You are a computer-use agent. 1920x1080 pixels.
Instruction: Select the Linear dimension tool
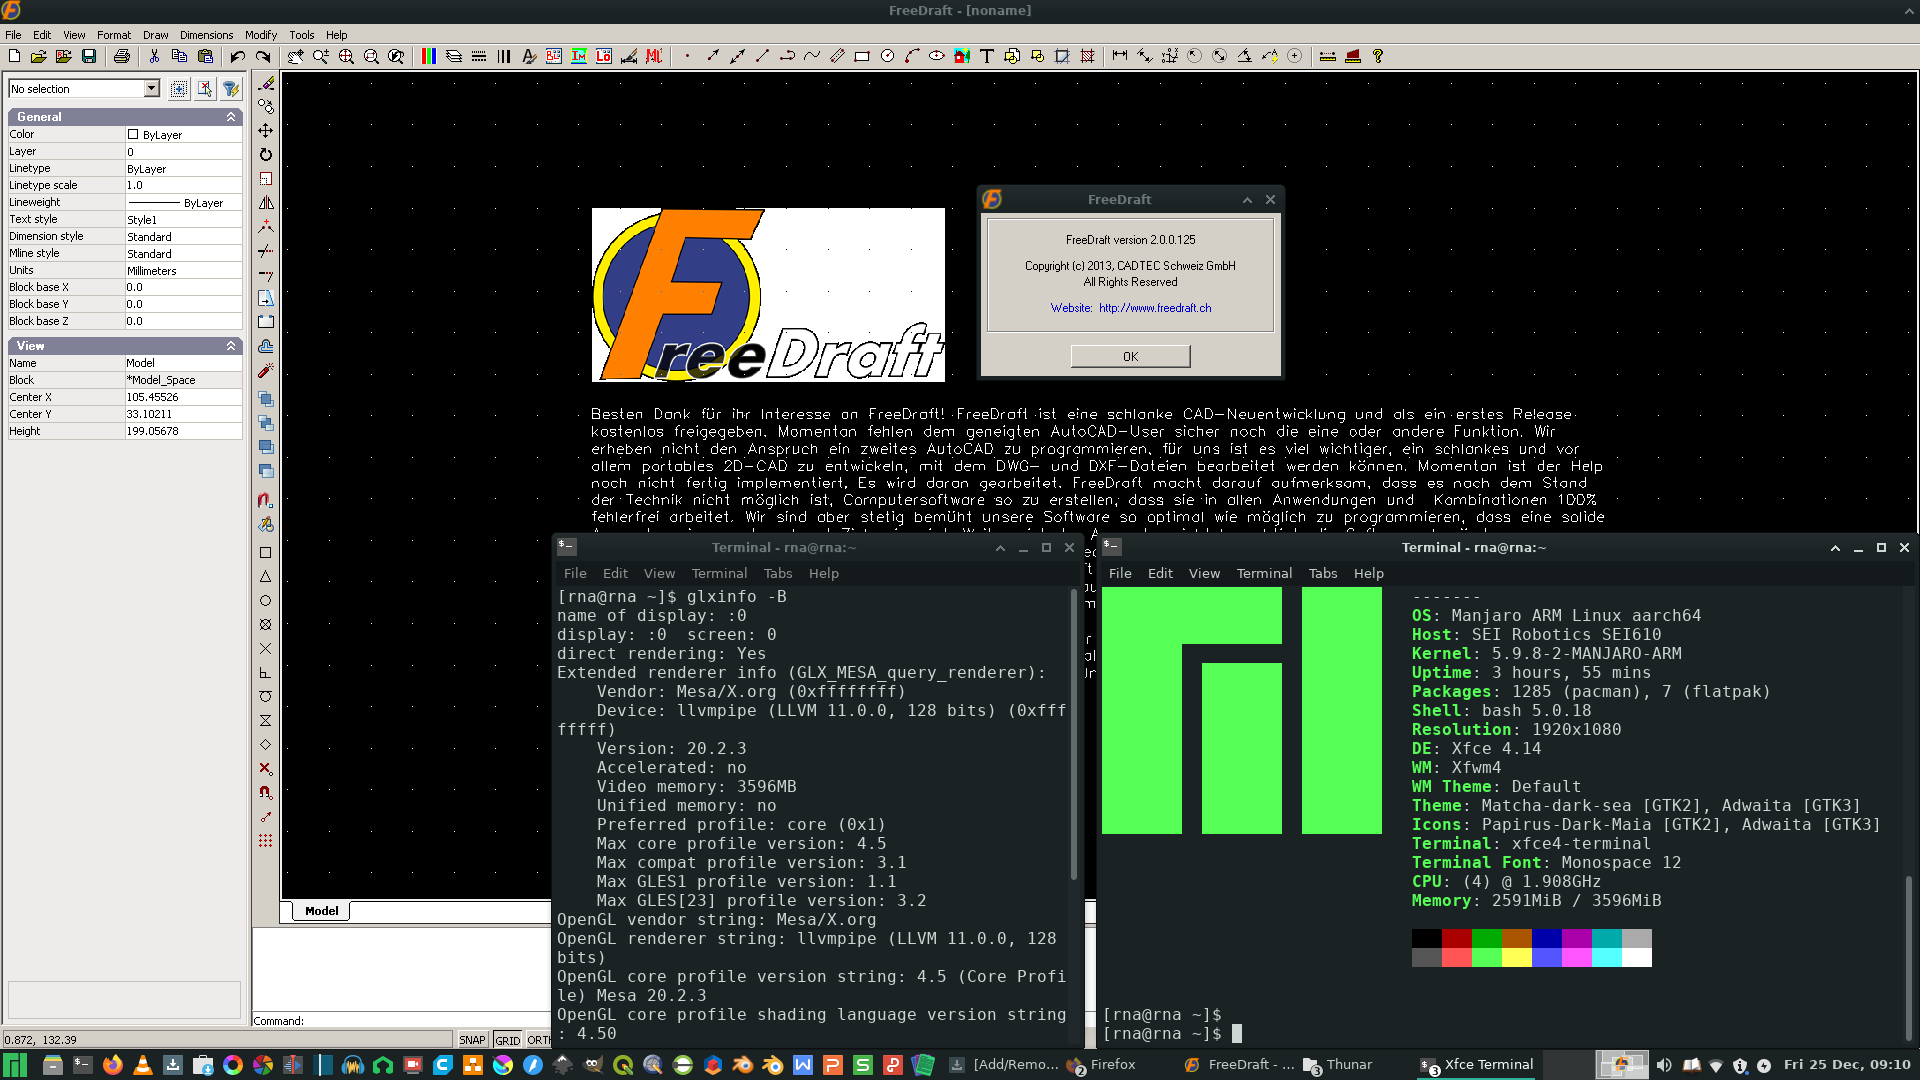point(1120,56)
